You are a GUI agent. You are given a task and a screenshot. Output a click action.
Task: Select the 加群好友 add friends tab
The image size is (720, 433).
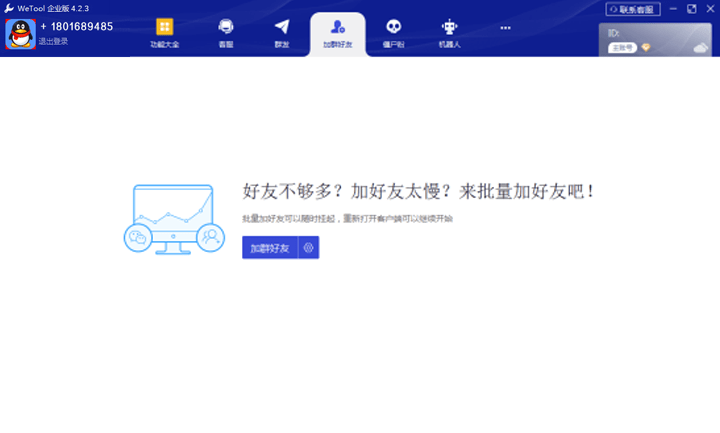(338, 34)
